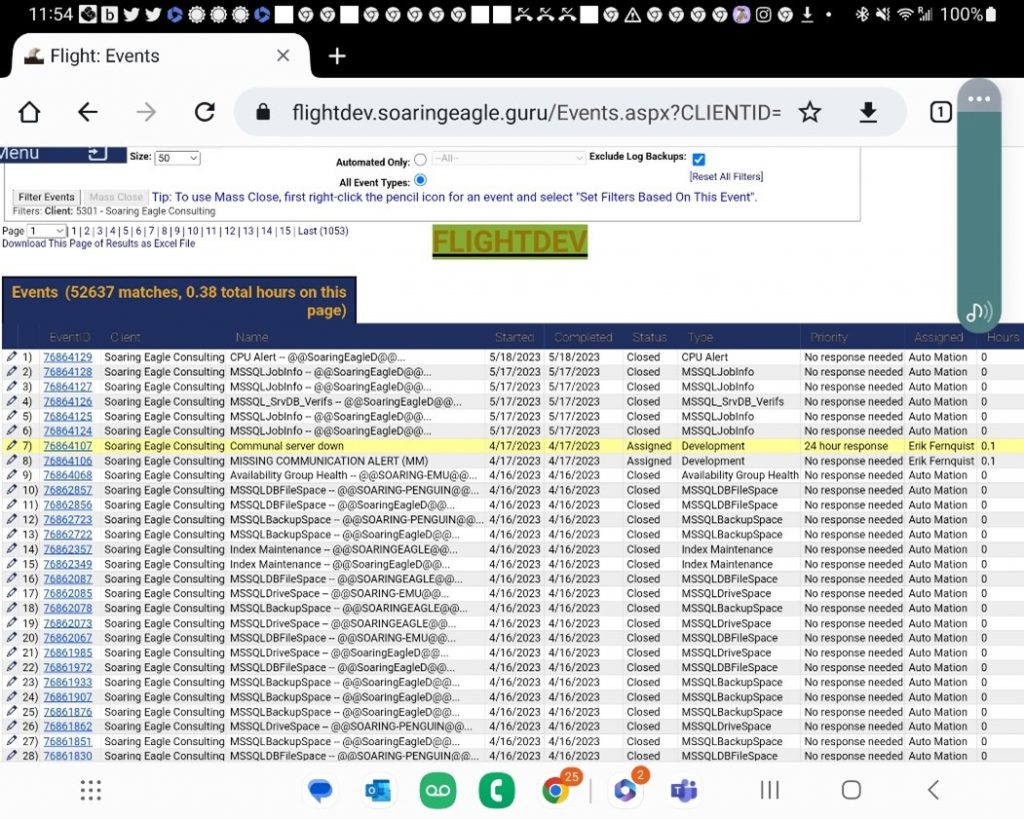Viewport: 1024px width, 819px height.
Task: Click the pencil icon beside event 76864129
Action: click(x=9, y=357)
